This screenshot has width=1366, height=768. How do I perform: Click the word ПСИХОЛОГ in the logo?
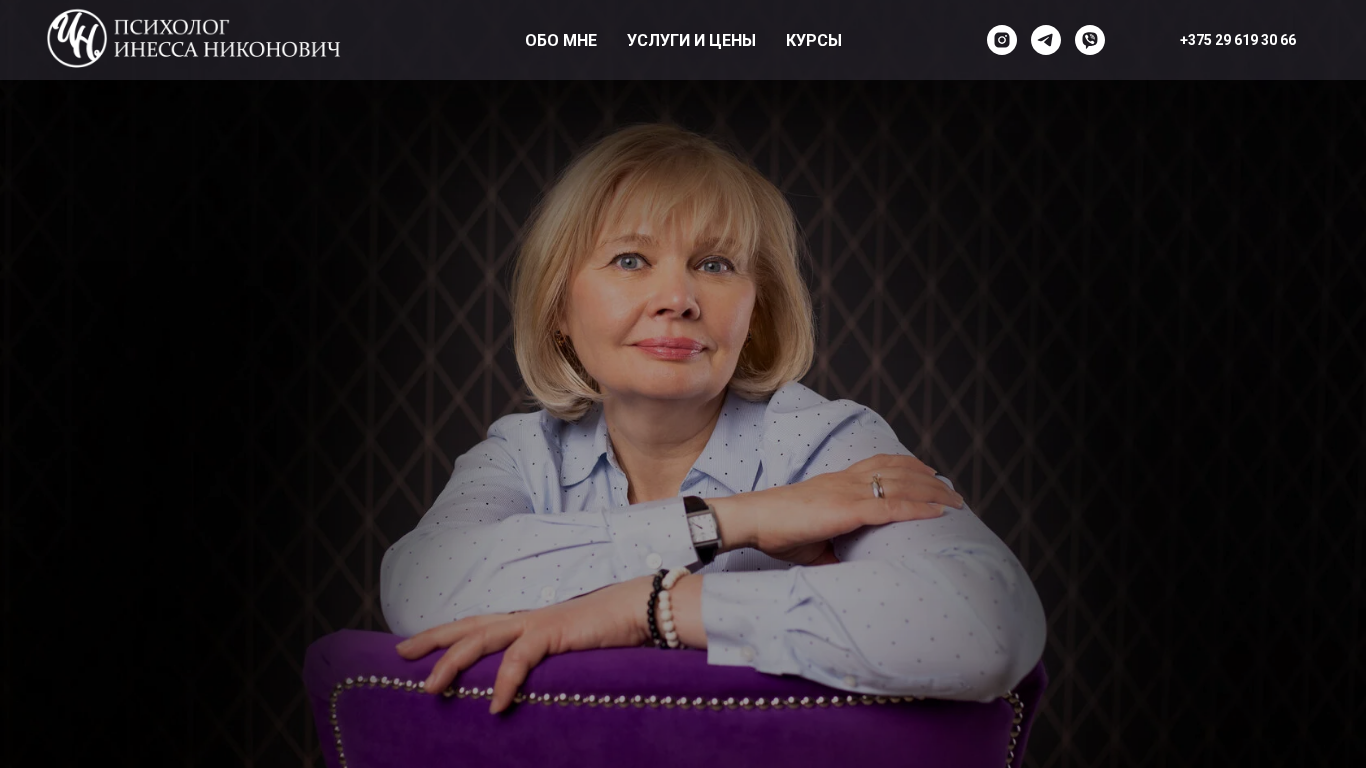click(172, 27)
